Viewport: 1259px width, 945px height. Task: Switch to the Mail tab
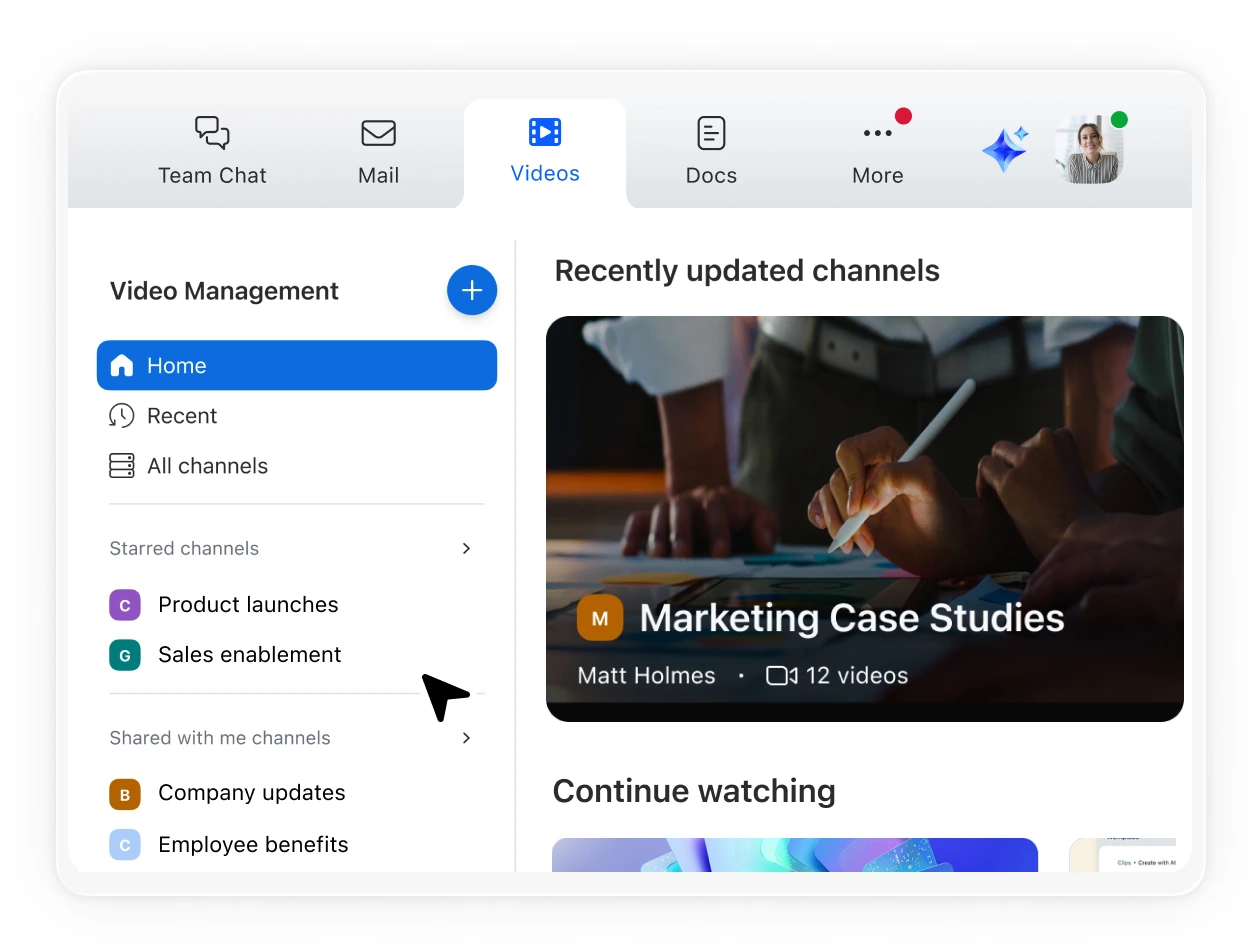[378, 152]
